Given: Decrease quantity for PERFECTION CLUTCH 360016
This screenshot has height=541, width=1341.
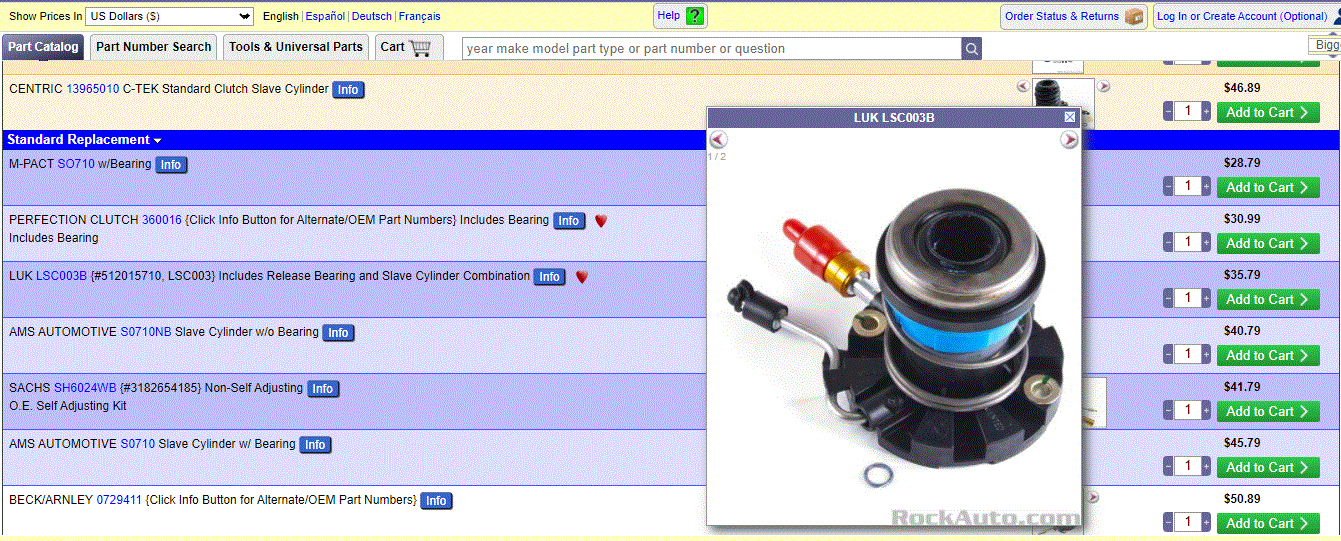Looking at the screenshot, I should 1168,242.
